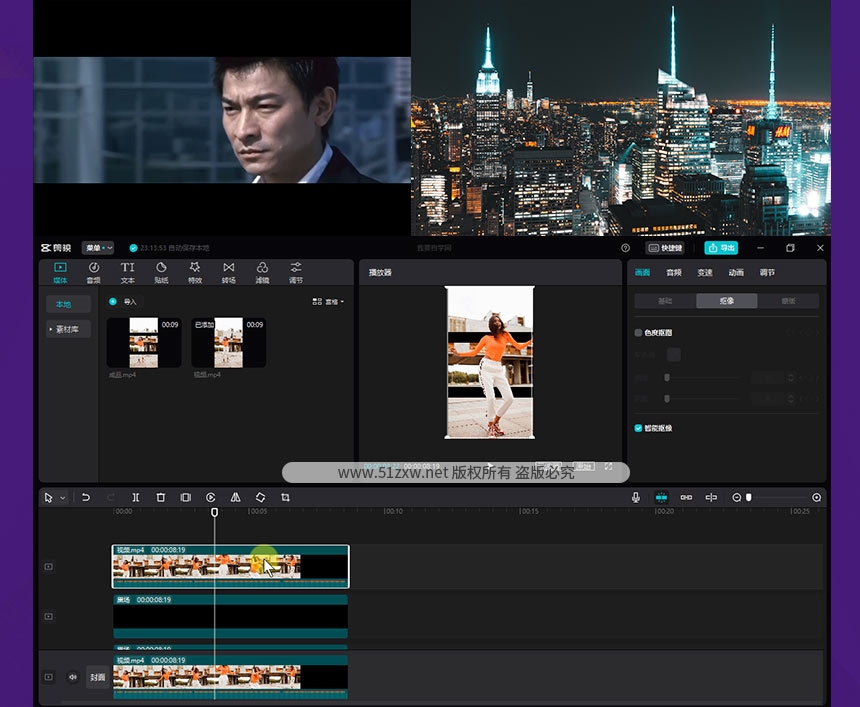Uncheck the 智能抠像 smart cutout checkbox
Viewport: 860px width, 707px height.
click(x=639, y=428)
